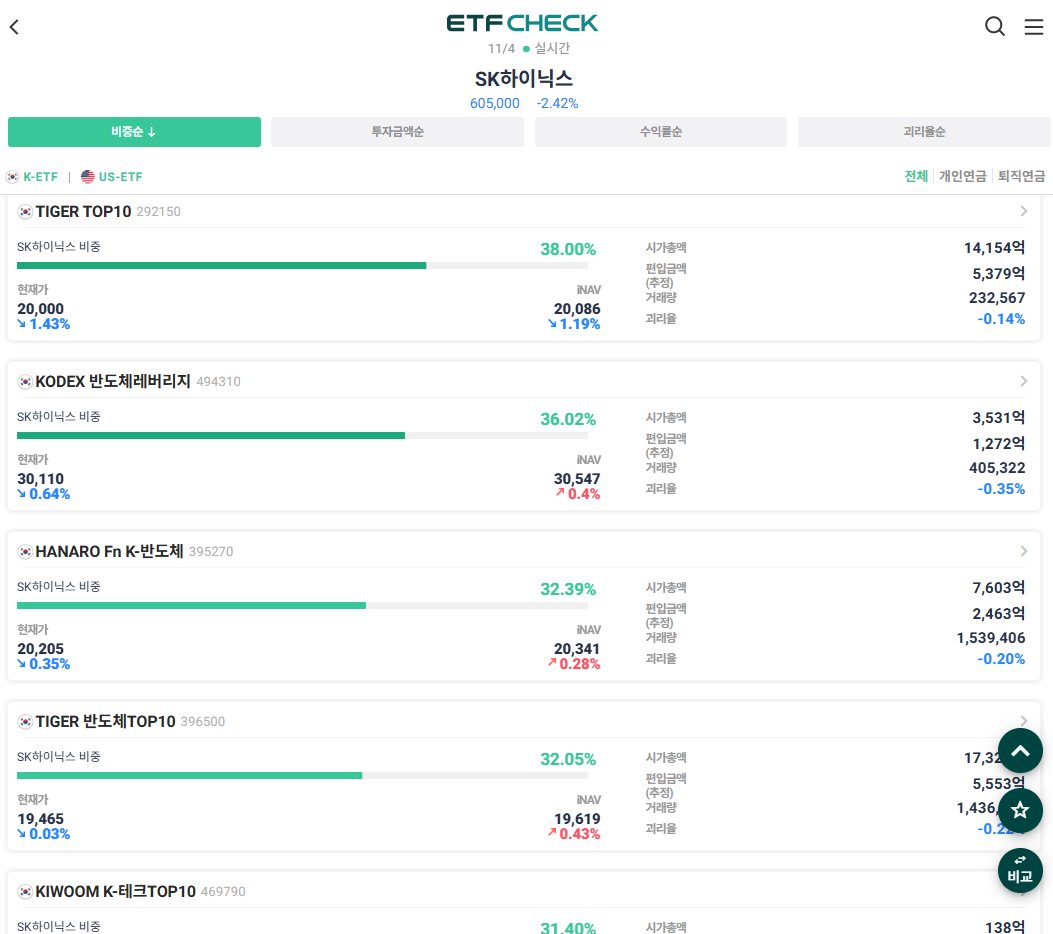Screen dimensions: 1053x934
Task: Click volume value 1,539,406
Action: [991, 638]
